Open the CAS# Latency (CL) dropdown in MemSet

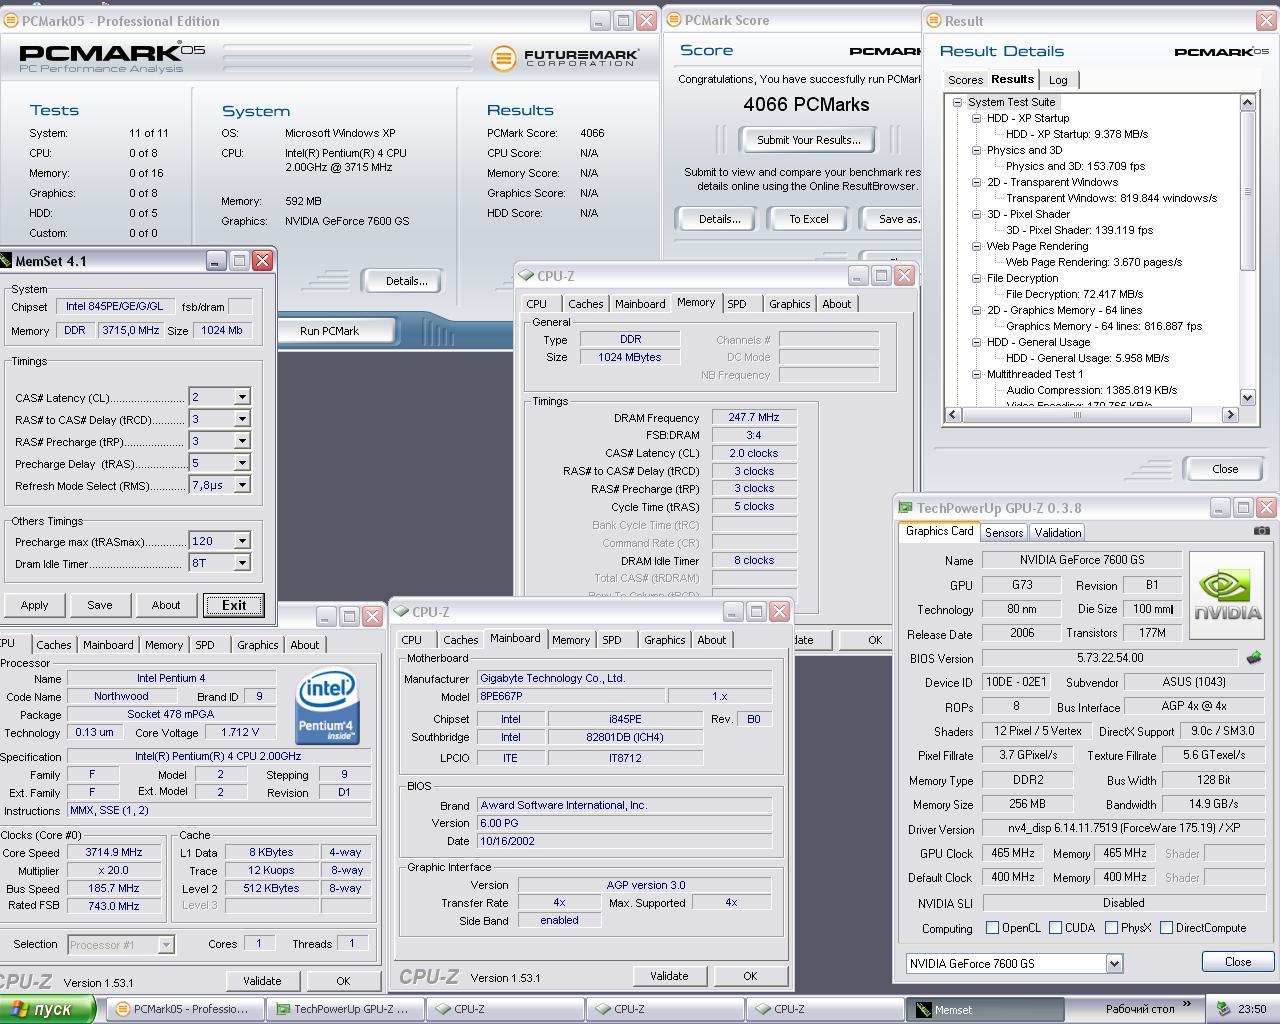[241, 397]
